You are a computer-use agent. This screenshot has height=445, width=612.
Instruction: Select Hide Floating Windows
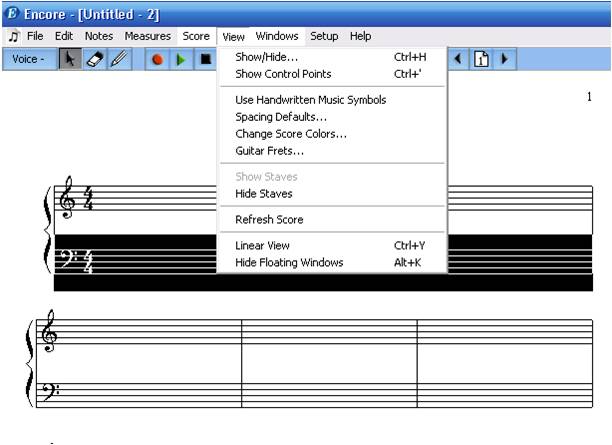click(289, 263)
